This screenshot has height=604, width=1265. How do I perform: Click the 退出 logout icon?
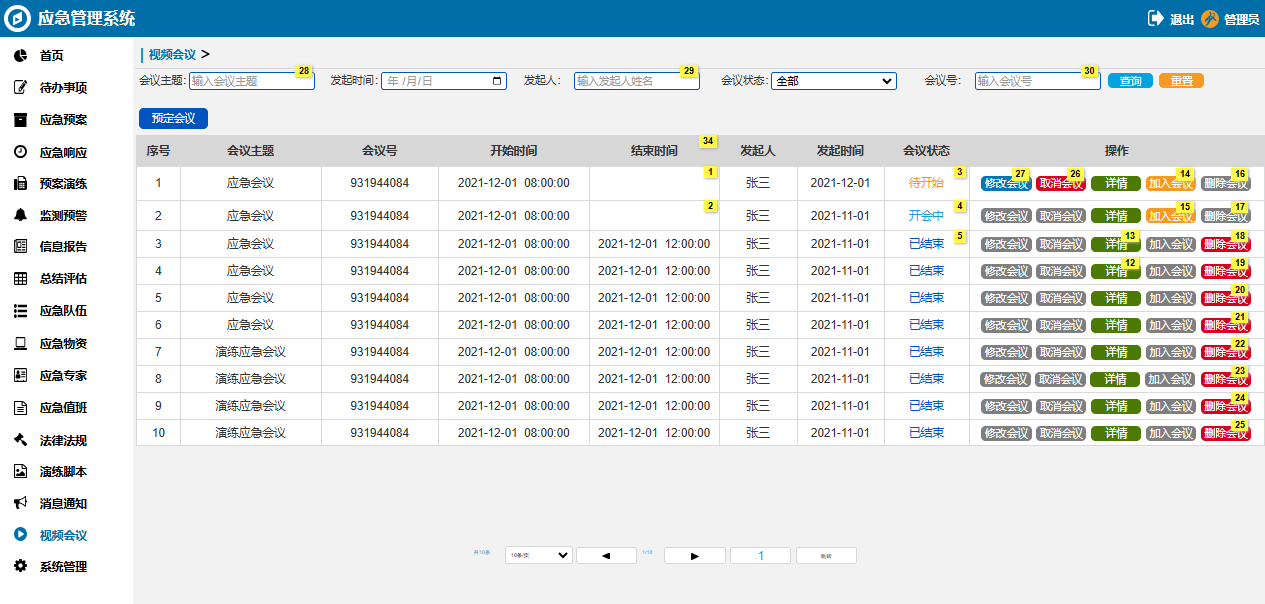[x=1156, y=18]
